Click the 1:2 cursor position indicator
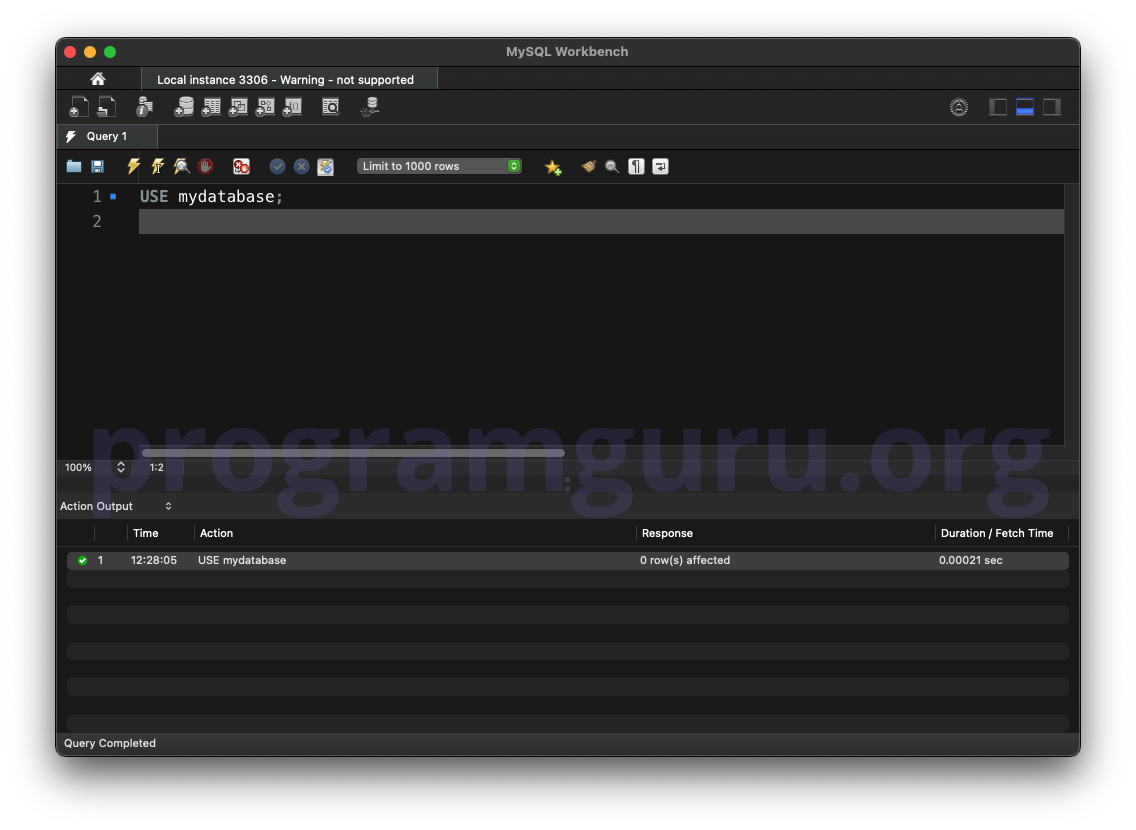This screenshot has height=830, width=1136. pyautogui.click(x=156, y=467)
